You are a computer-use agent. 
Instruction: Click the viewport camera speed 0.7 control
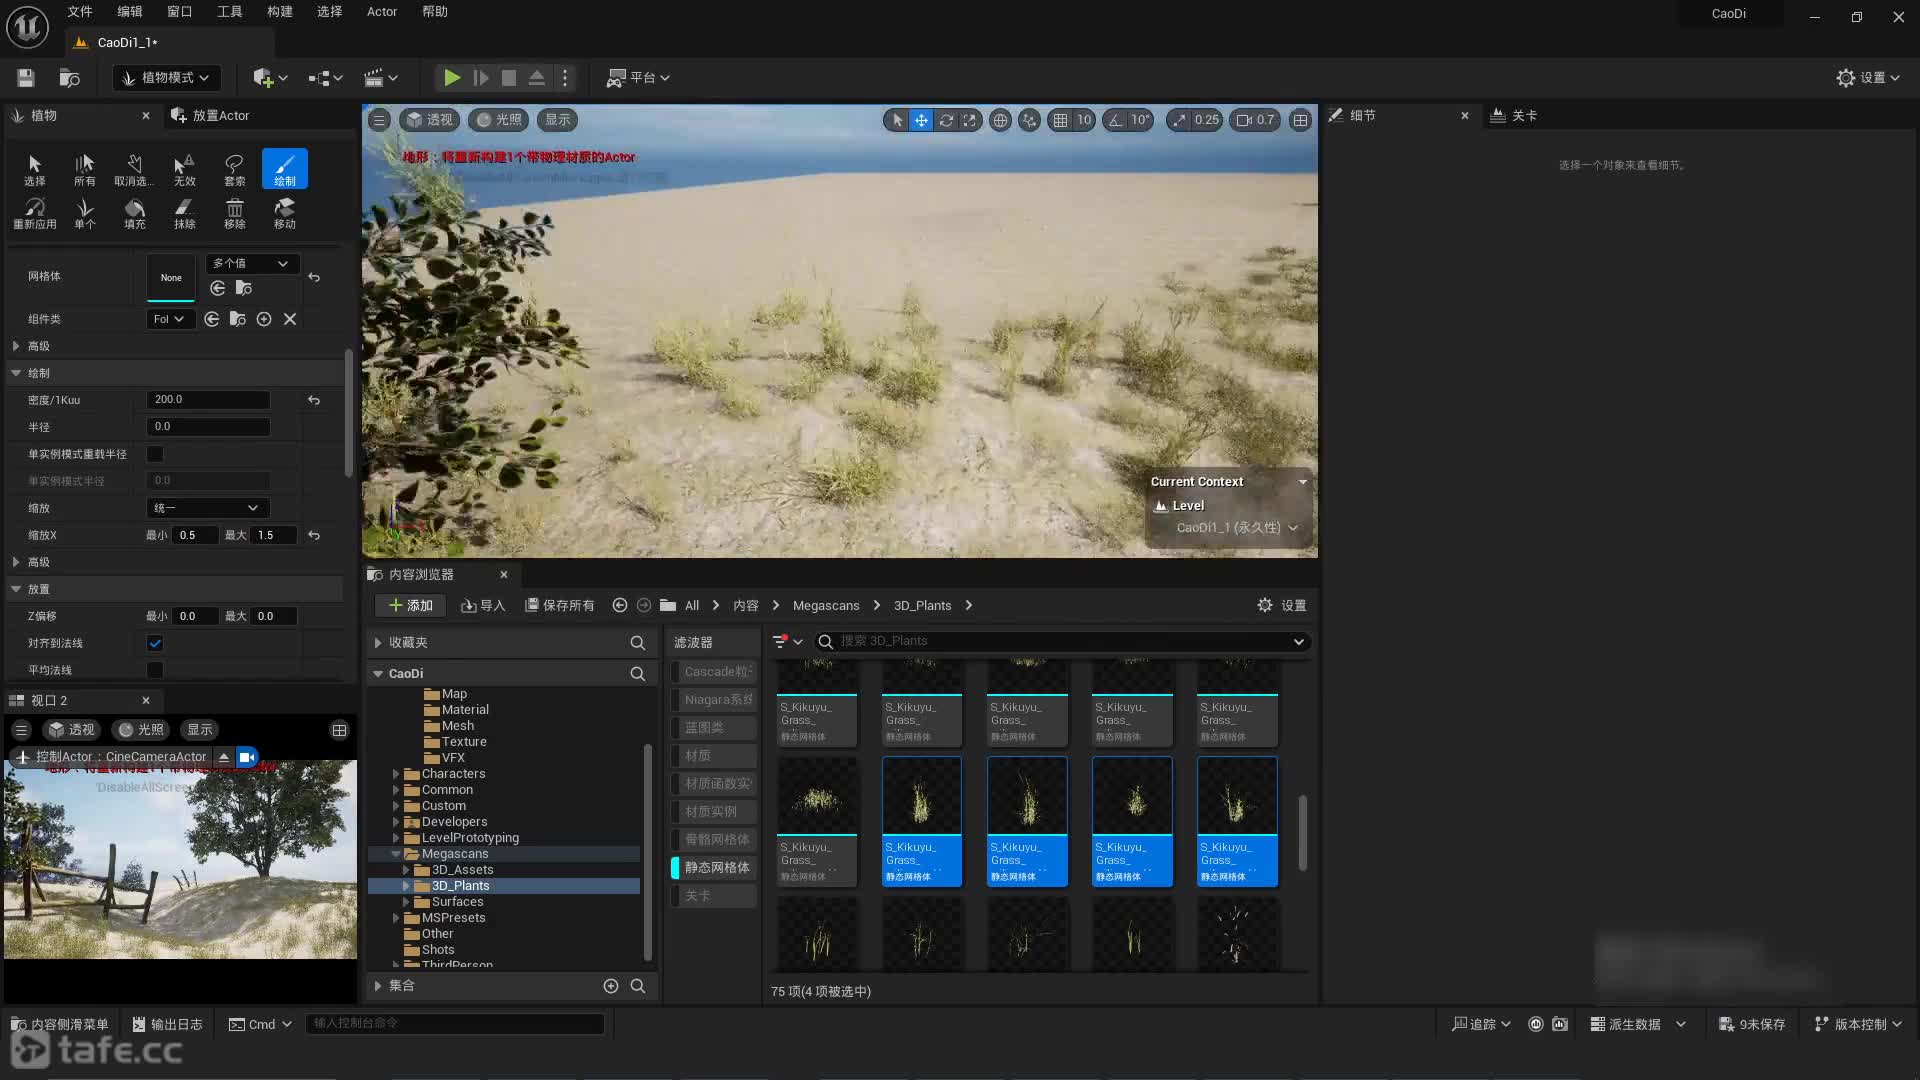click(x=1256, y=120)
